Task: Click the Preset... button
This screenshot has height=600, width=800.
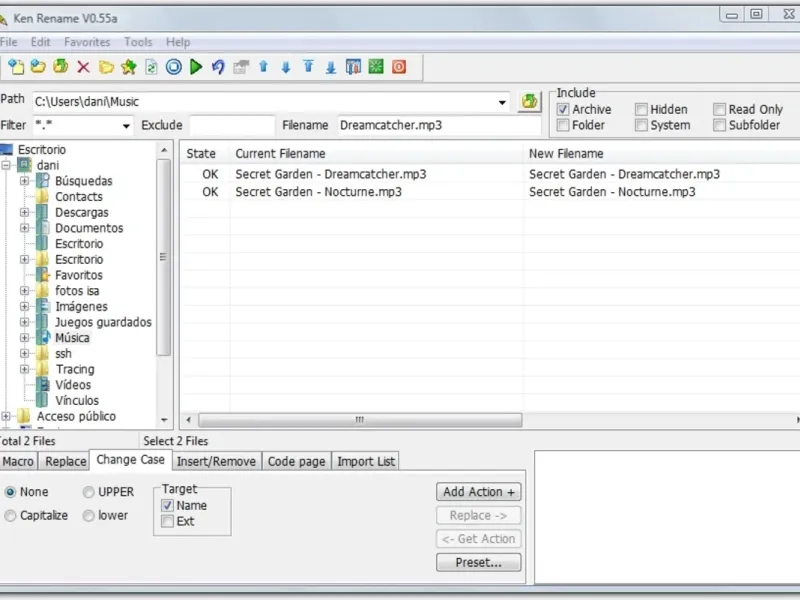Action: 479,562
